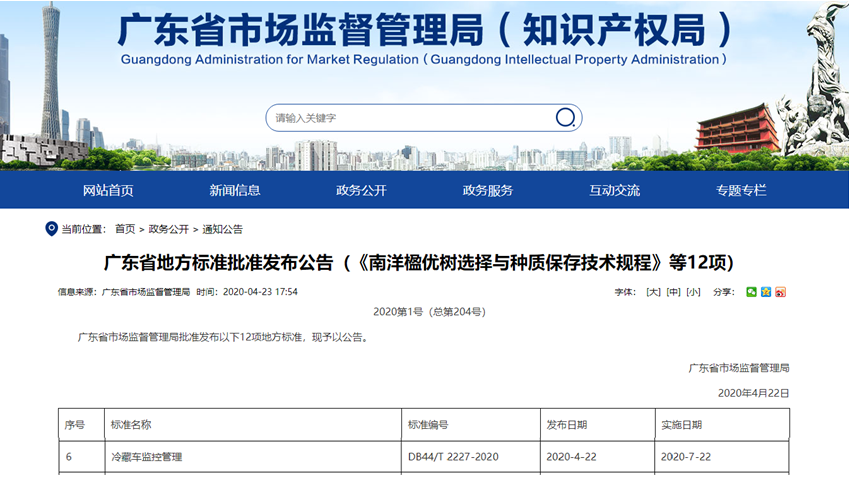The width and height of the screenshot is (849, 491).
Task: Set font size to small [小]
Action: point(693,292)
